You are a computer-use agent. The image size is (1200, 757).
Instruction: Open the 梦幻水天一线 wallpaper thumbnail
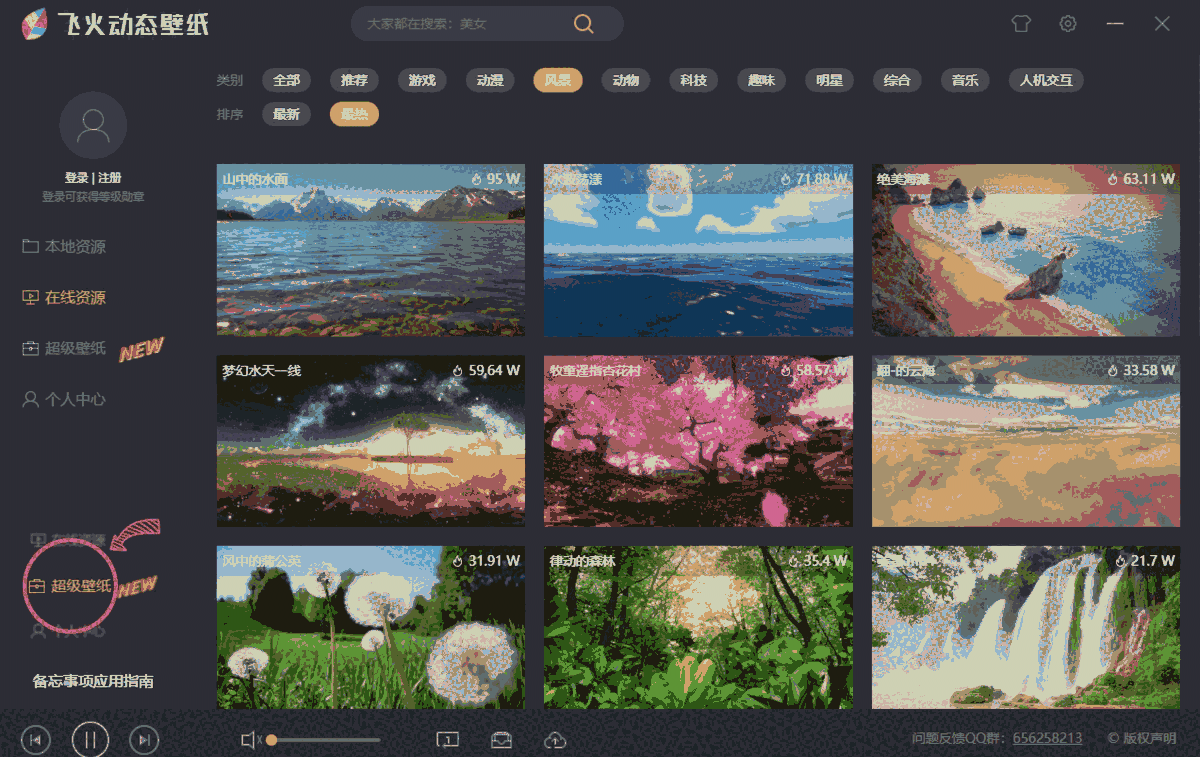(371, 441)
